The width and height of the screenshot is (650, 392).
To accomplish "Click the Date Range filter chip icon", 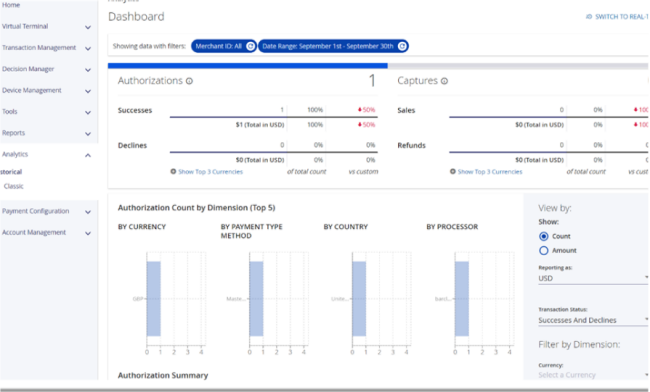I will (402, 46).
